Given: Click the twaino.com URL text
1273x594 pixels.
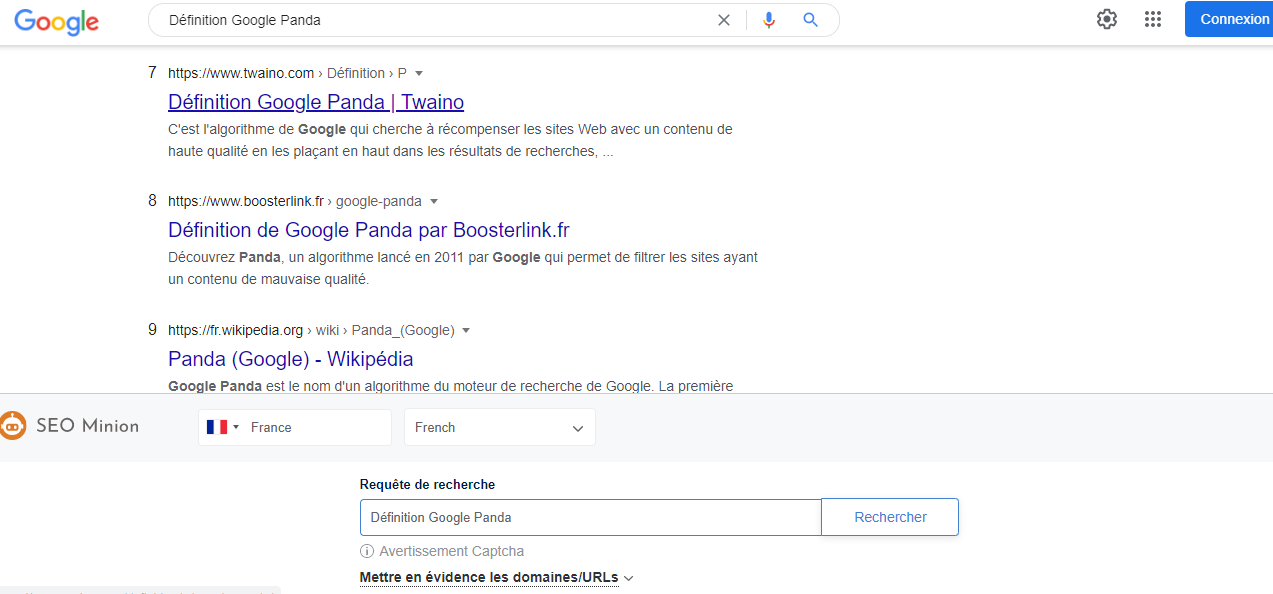Looking at the screenshot, I should pyautogui.click(x=241, y=73).
